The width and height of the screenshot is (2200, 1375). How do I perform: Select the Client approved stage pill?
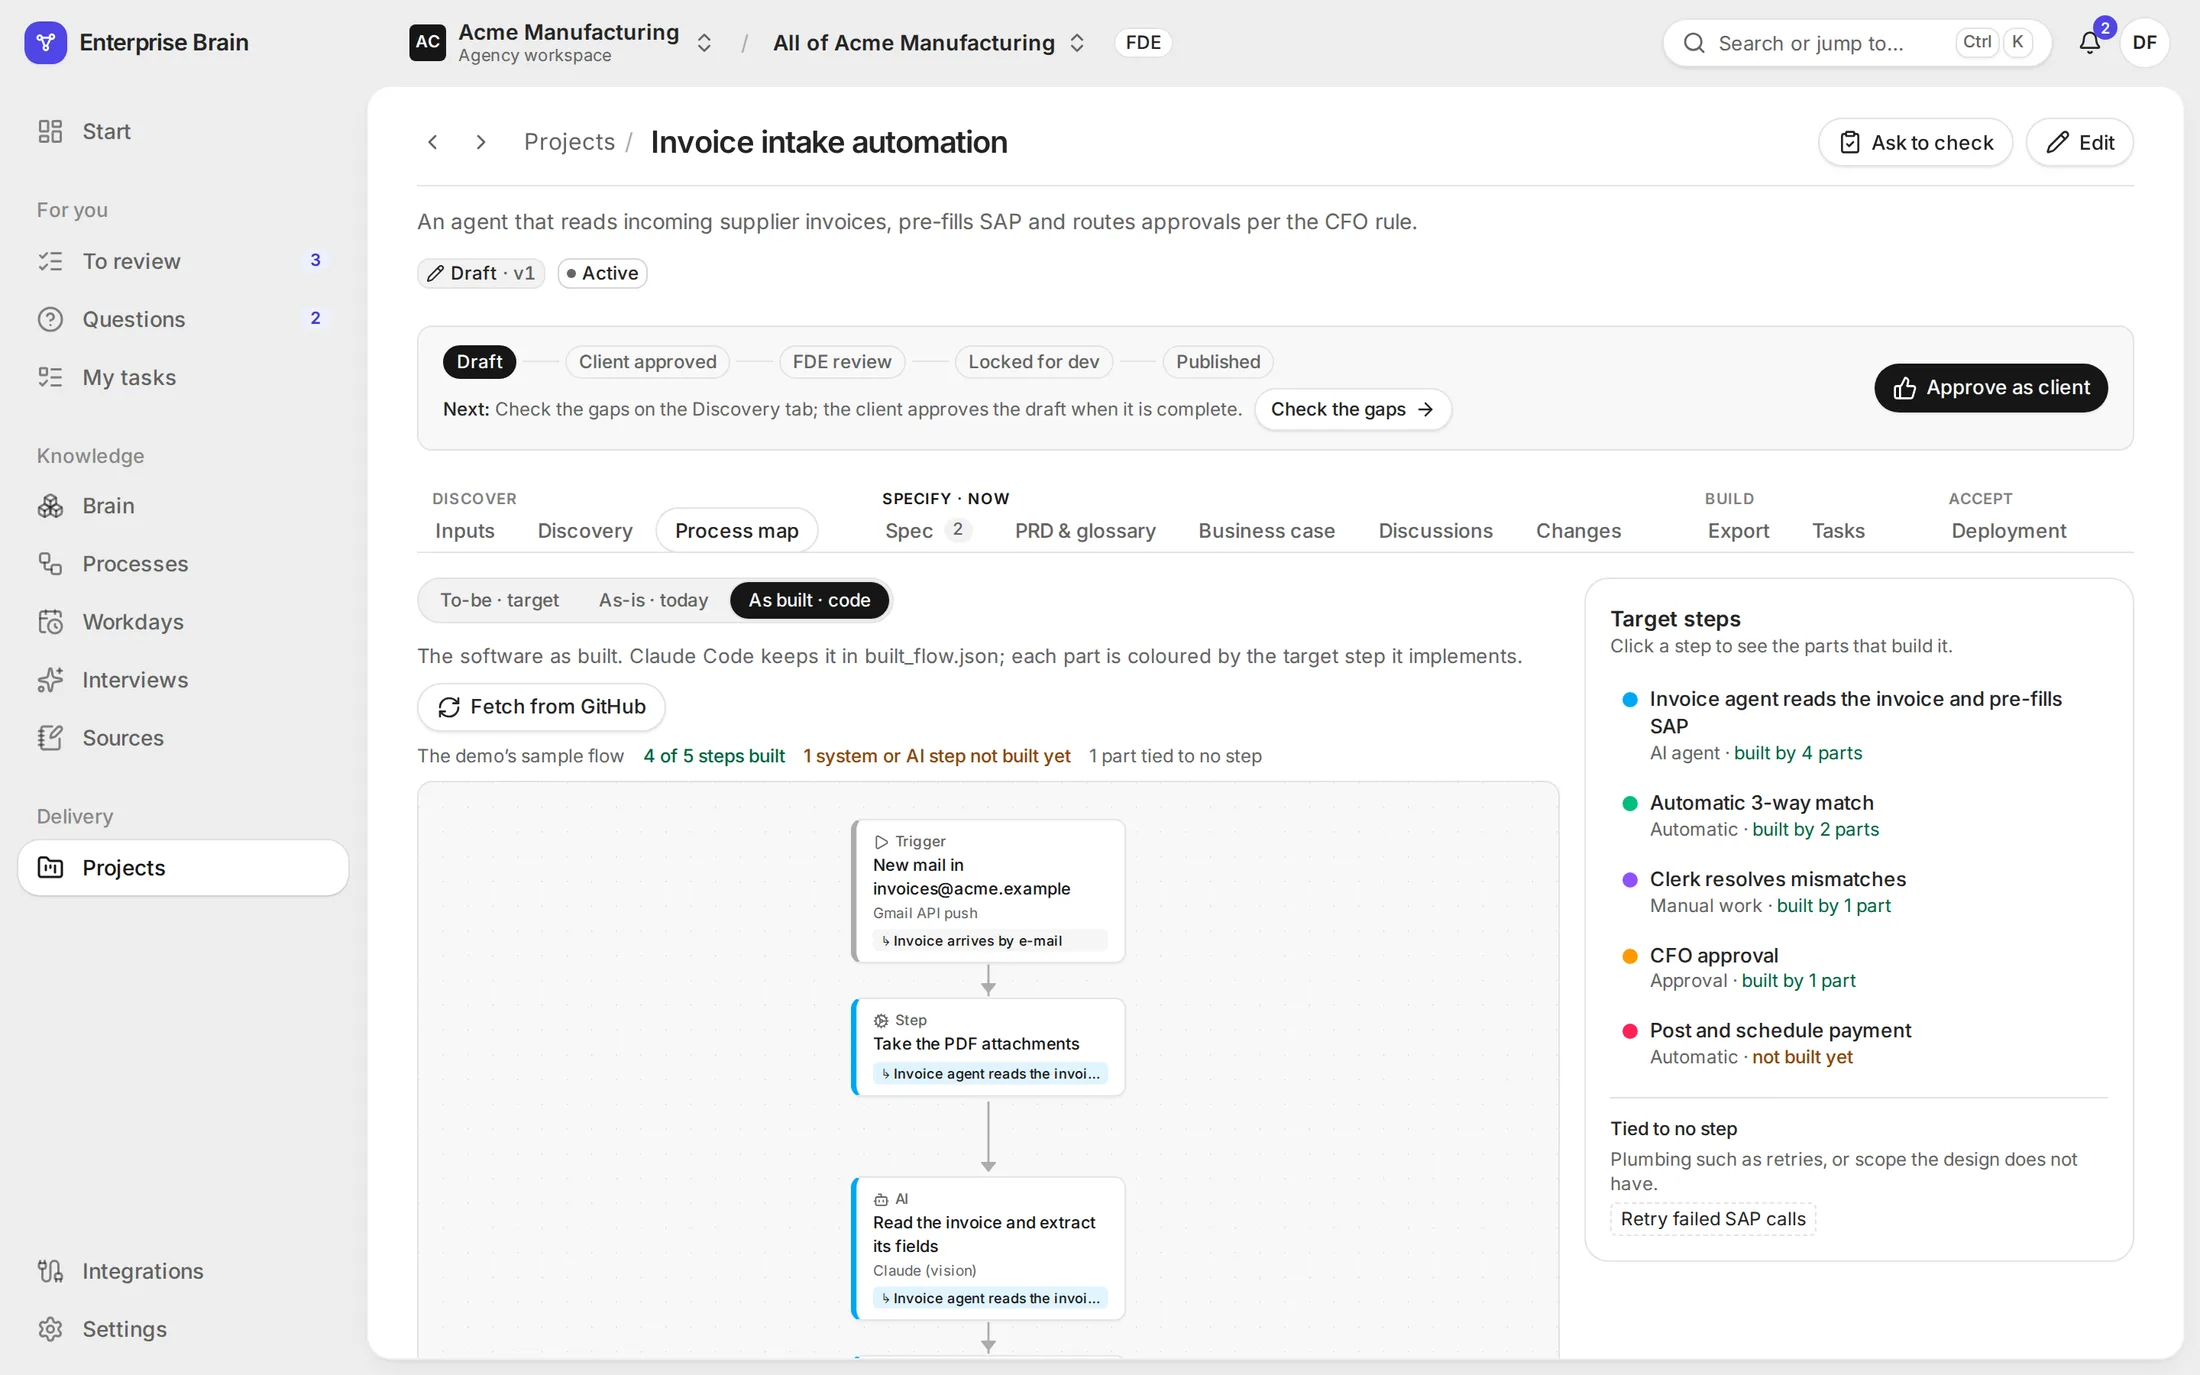(x=647, y=361)
